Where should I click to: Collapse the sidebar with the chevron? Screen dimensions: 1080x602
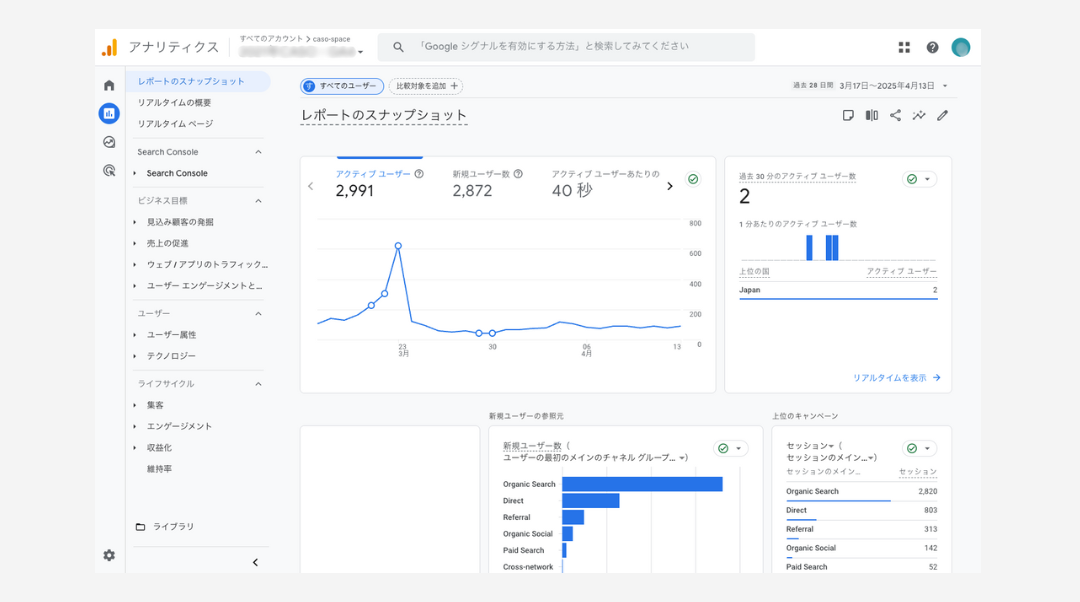click(x=255, y=563)
